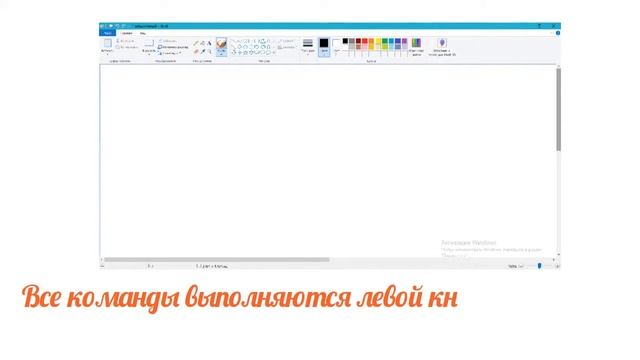Click the Edit colors rainbow icon
Image resolution: width=640 pixels, height=360 pixels.
[x=416, y=43]
